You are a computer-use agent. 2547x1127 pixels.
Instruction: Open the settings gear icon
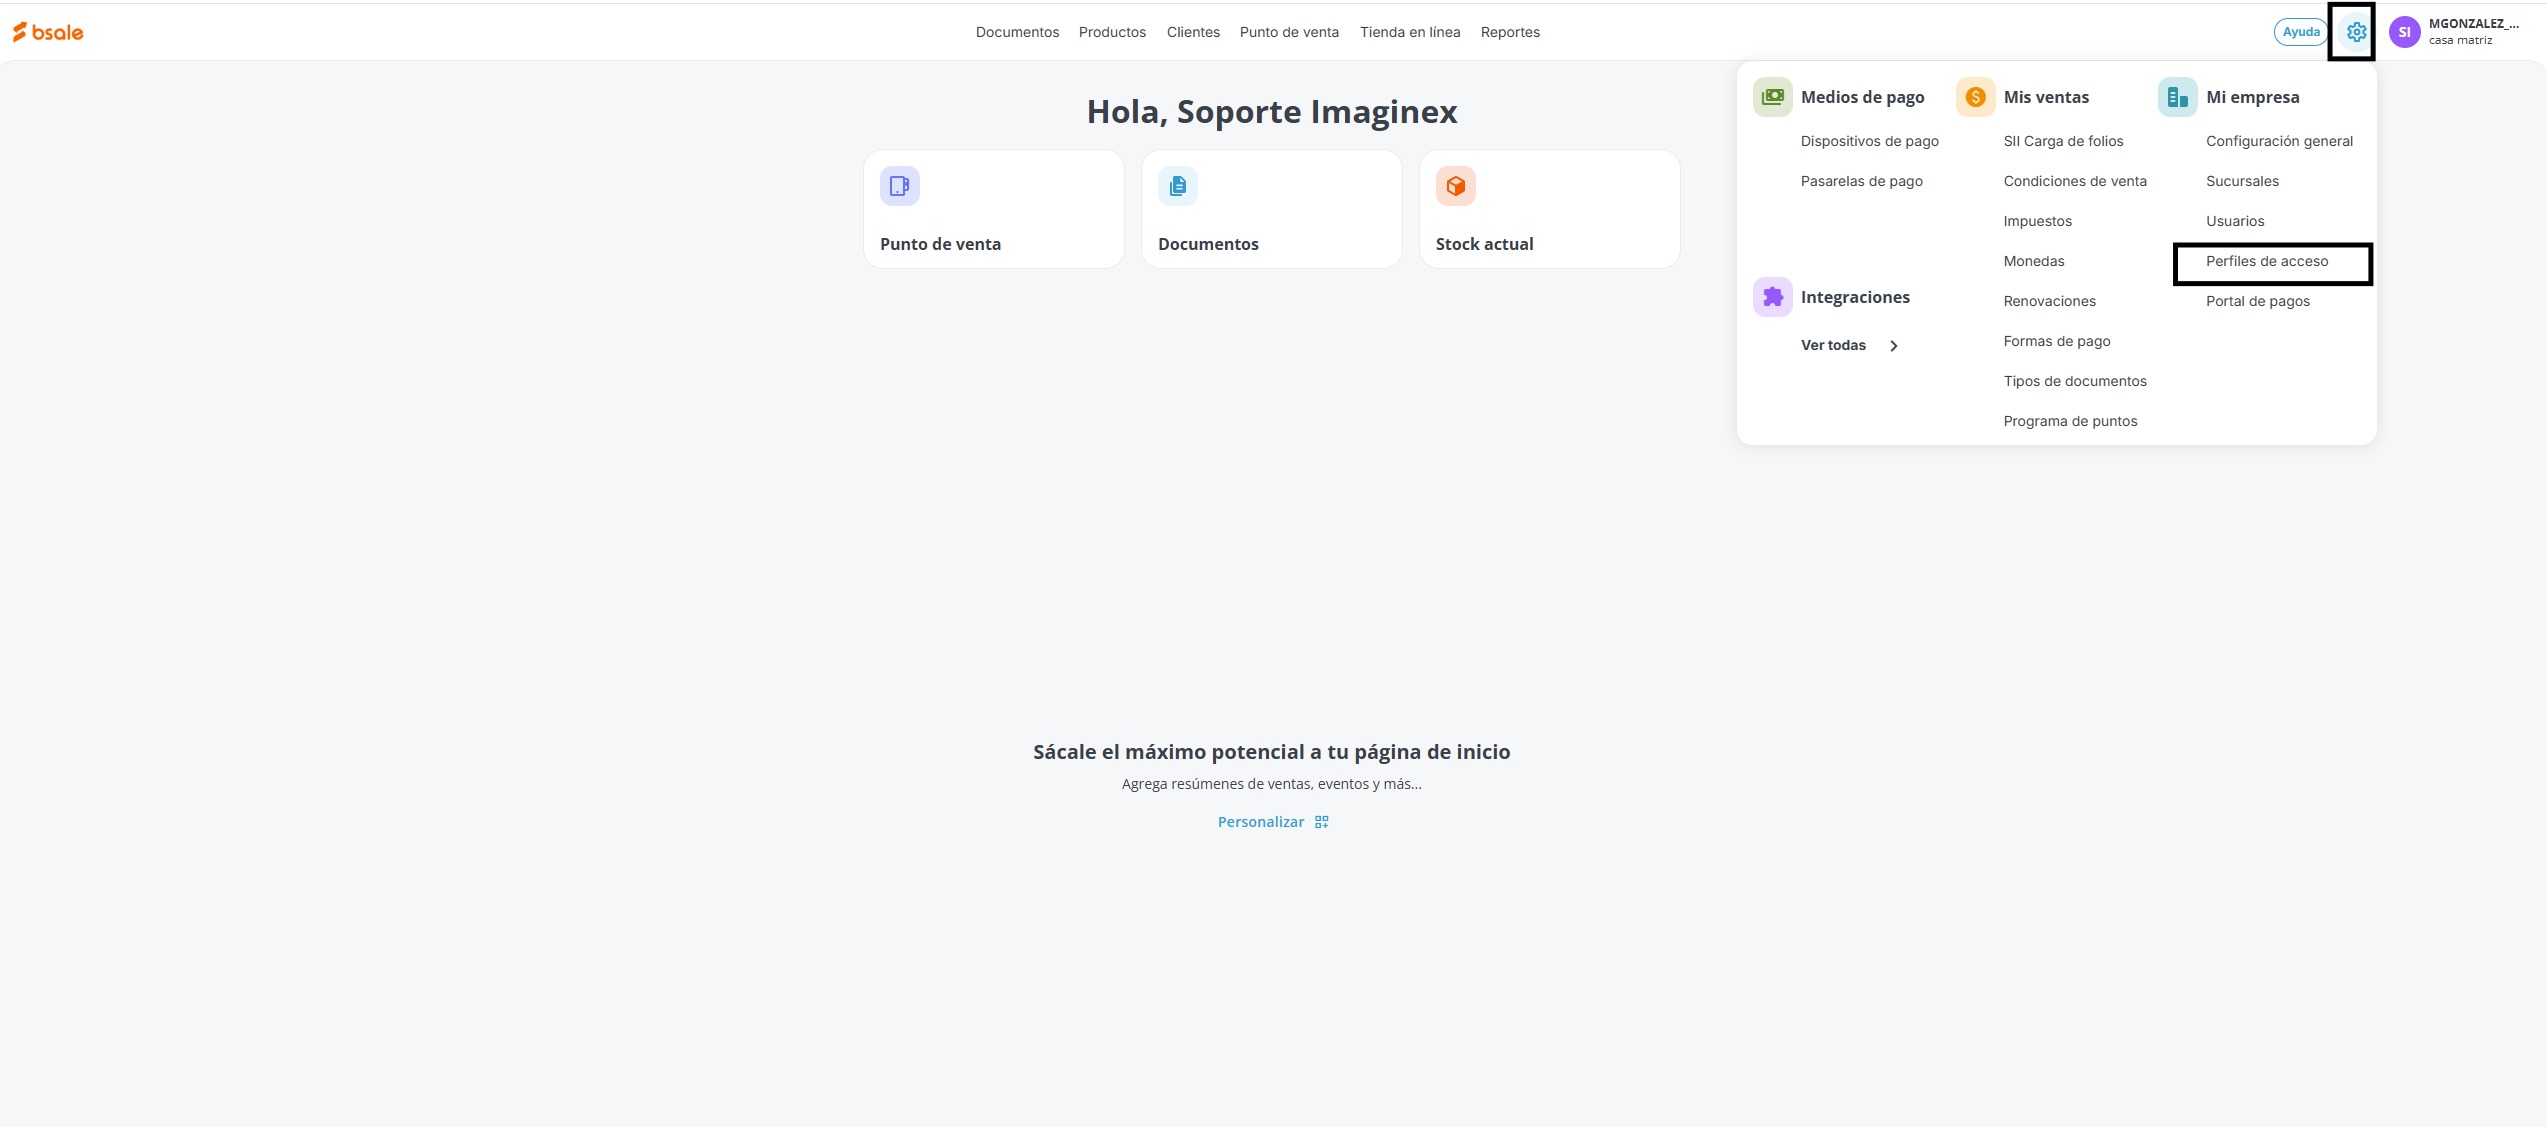pyautogui.click(x=2356, y=32)
